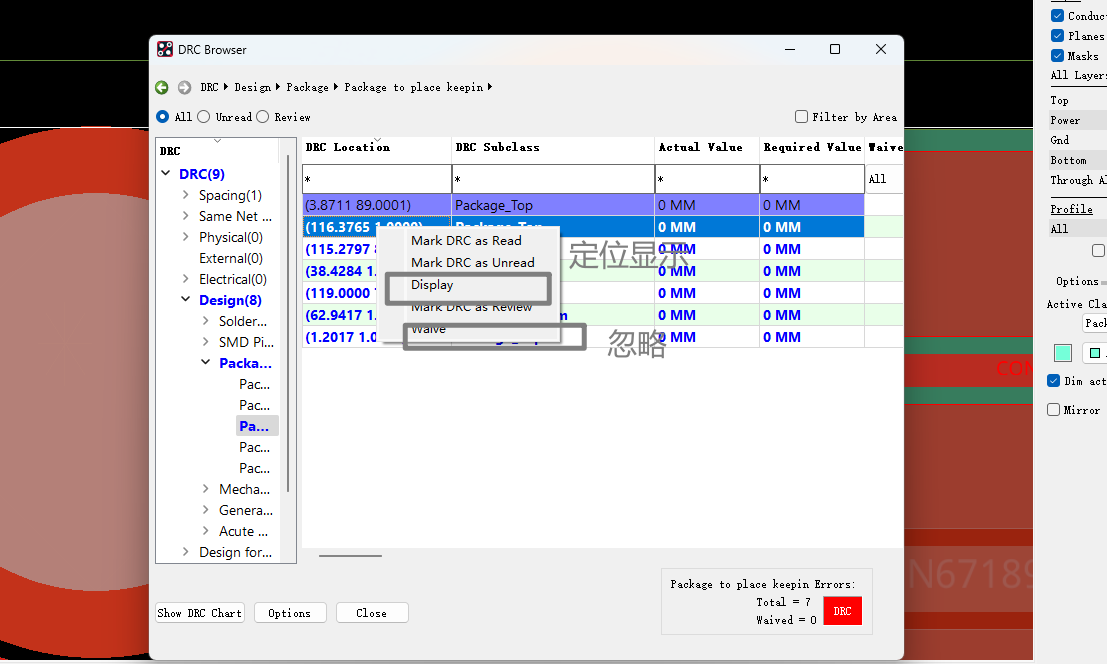Select the Top layer in side panel
1107x664 pixels.
[1059, 100]
